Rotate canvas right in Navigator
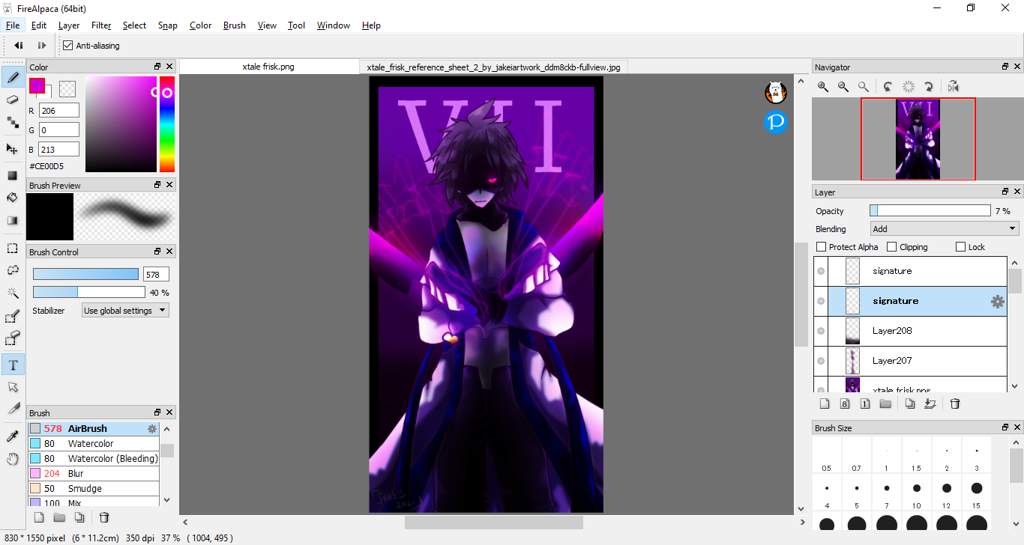This screenshot has height=545, width=1024. coord(929,86)
